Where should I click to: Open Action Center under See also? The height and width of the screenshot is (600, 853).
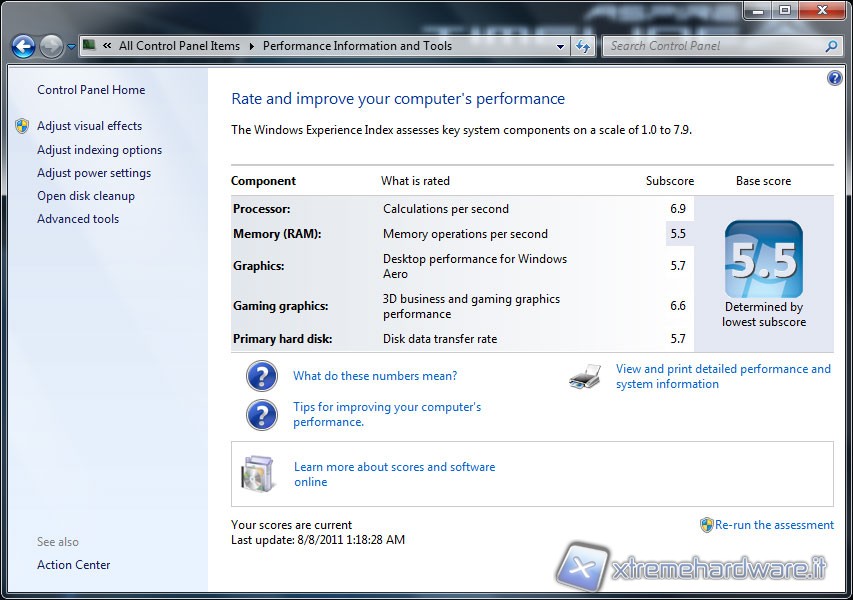pyautogui.click(x=74, y=565)
